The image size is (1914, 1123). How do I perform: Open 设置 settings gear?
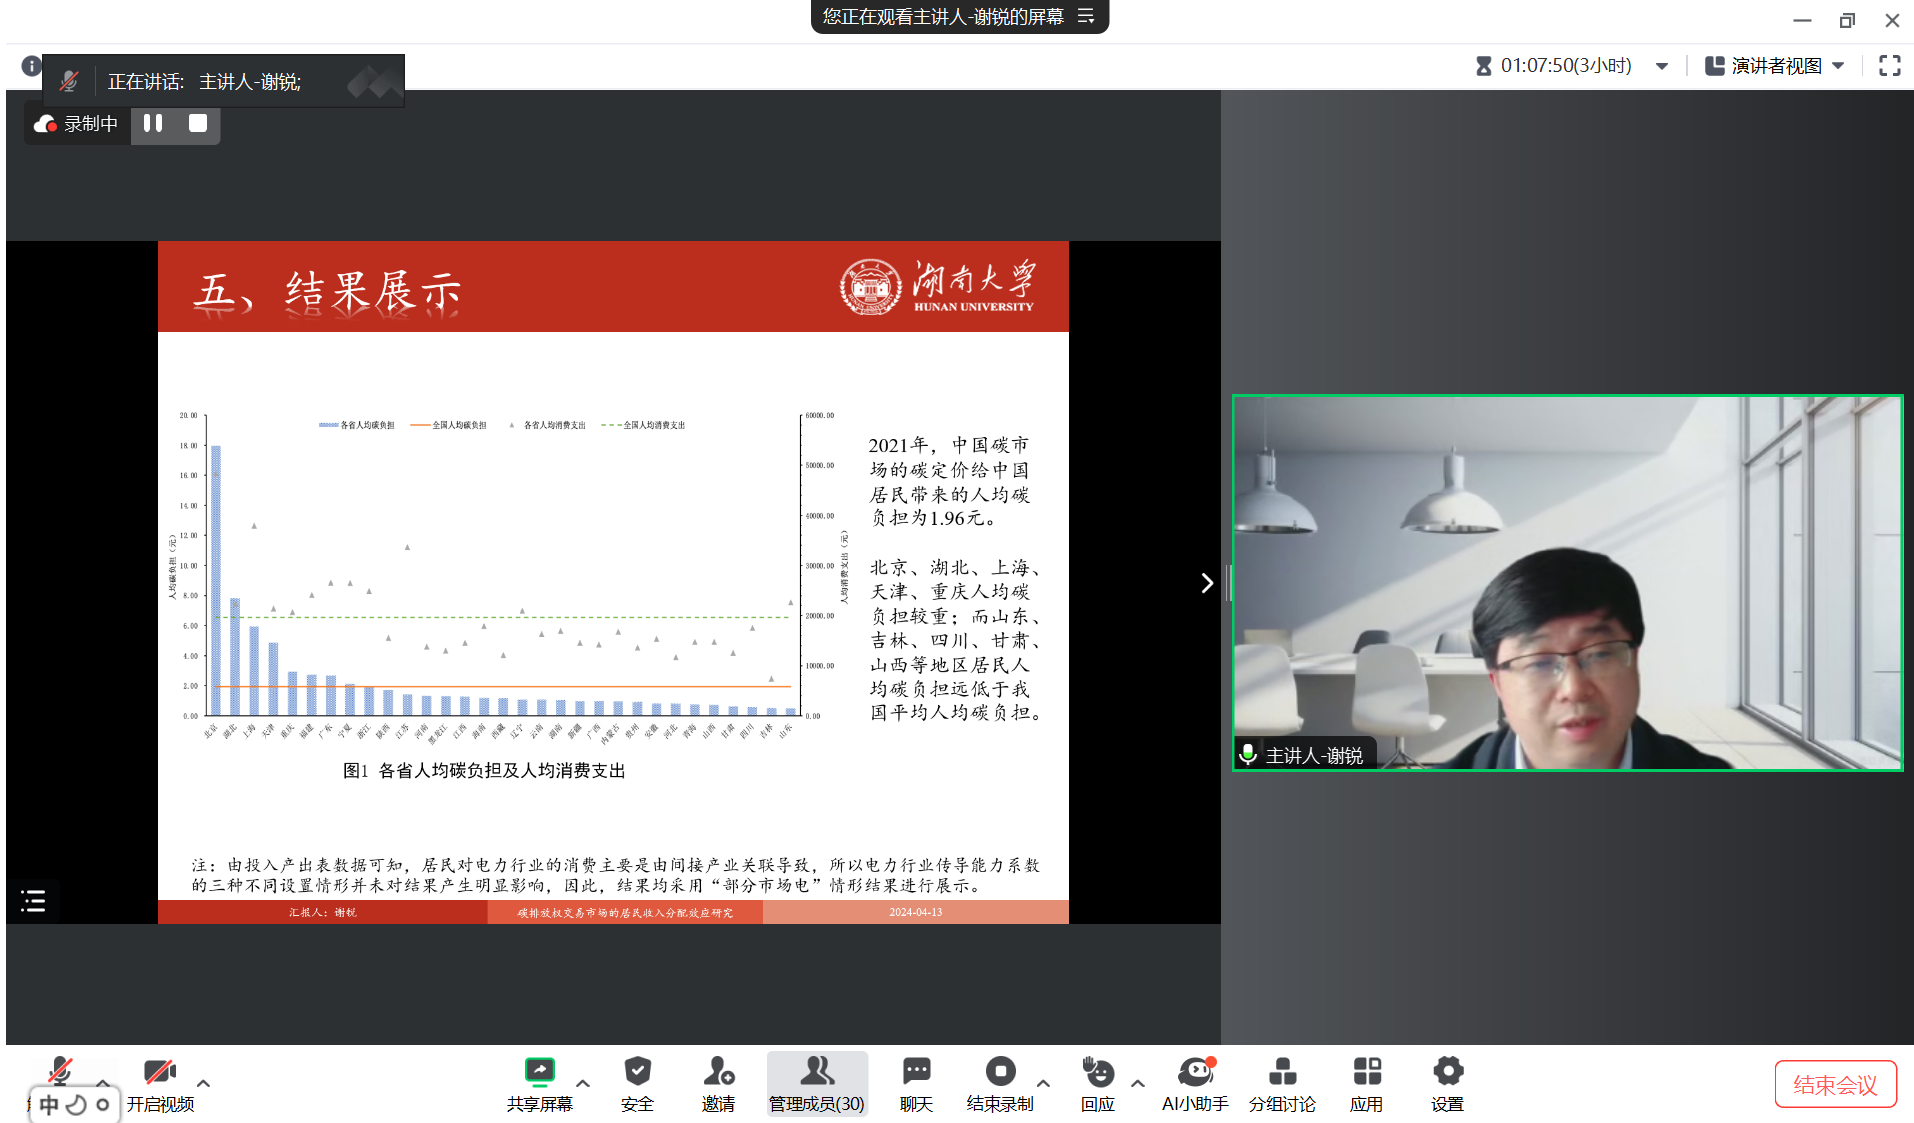(1447, 1072)
